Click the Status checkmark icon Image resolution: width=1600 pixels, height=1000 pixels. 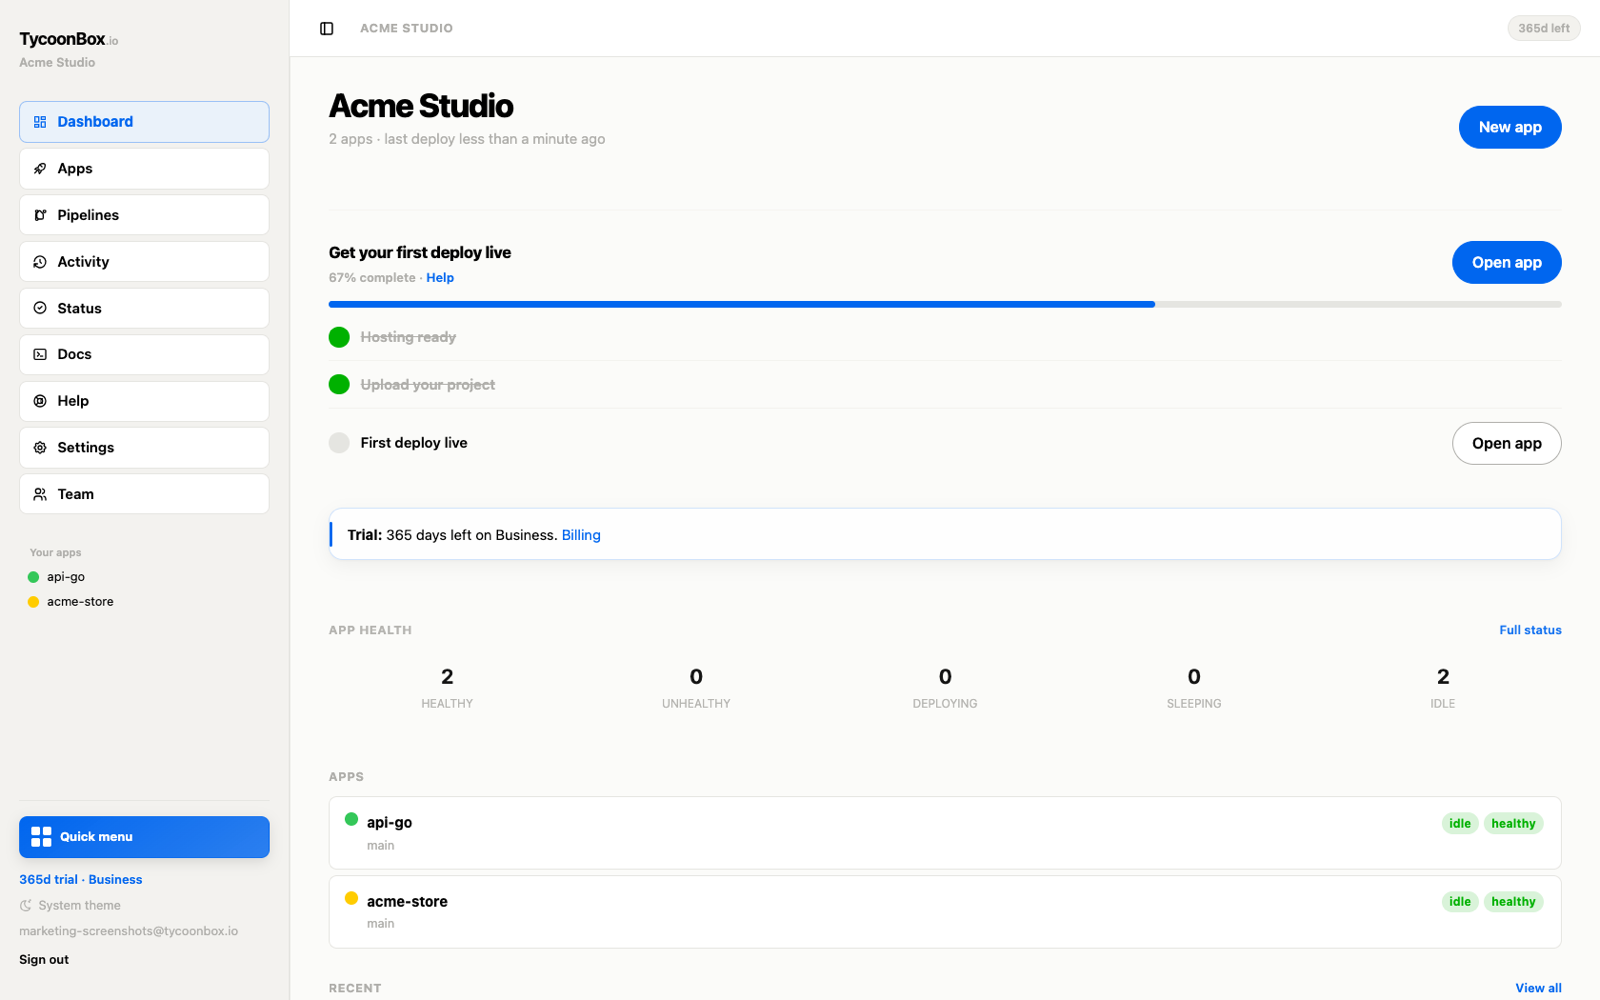pyautogui.click(x=40, y=308)
